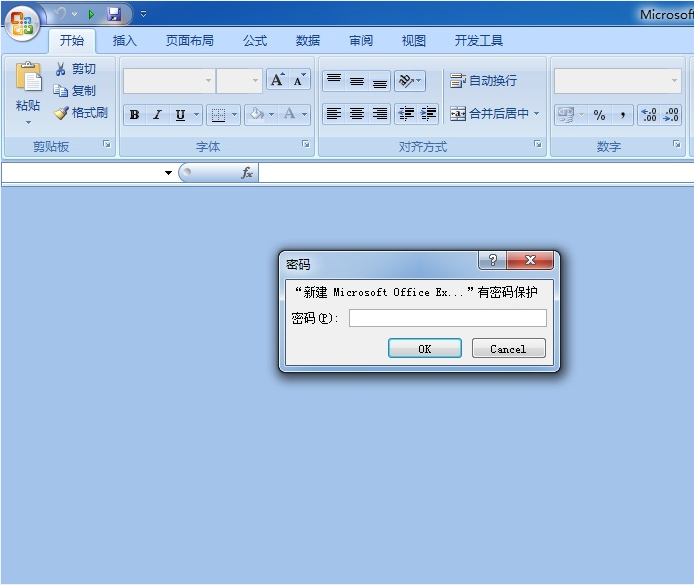Click into the formula bar

[x=476, y=173]
